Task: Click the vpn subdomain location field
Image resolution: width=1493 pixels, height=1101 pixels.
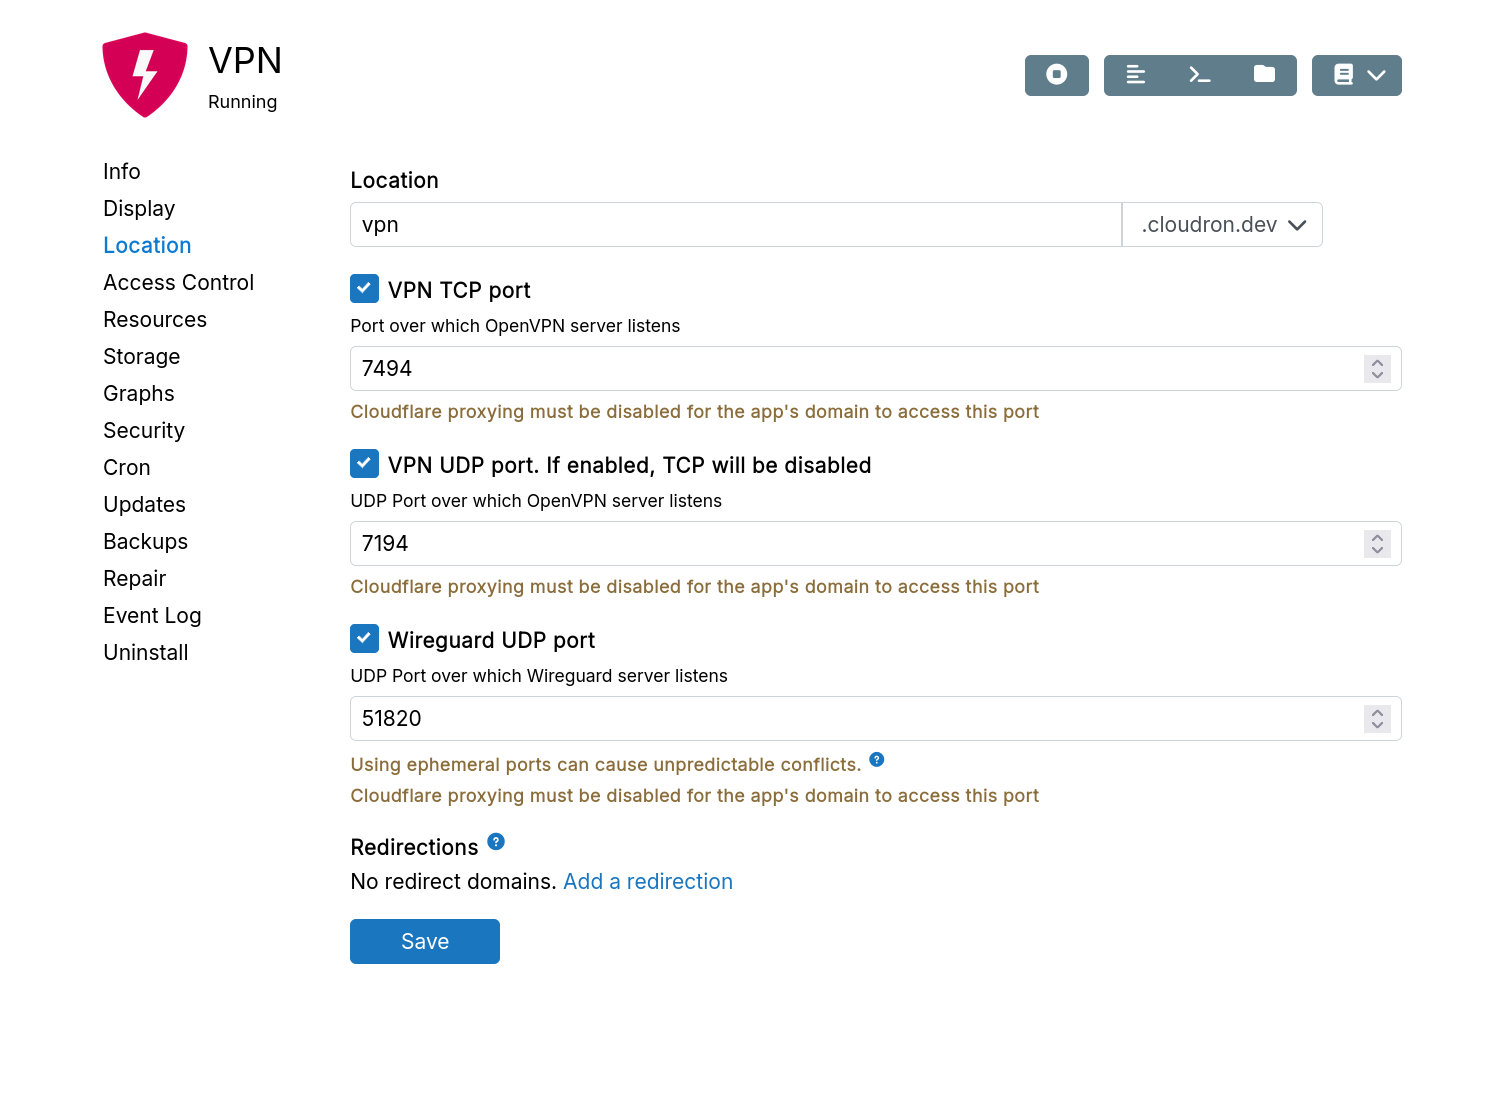Action: (735, 225)
